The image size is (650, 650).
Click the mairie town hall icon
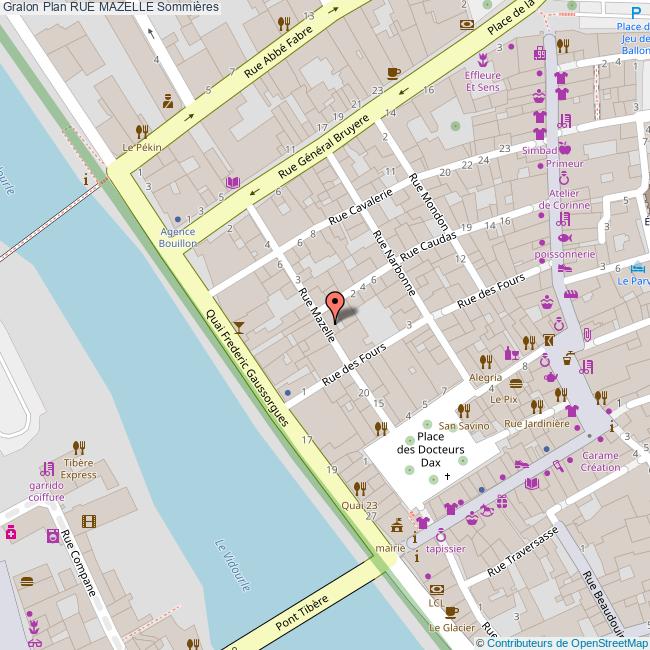click(x=398, y=524)
